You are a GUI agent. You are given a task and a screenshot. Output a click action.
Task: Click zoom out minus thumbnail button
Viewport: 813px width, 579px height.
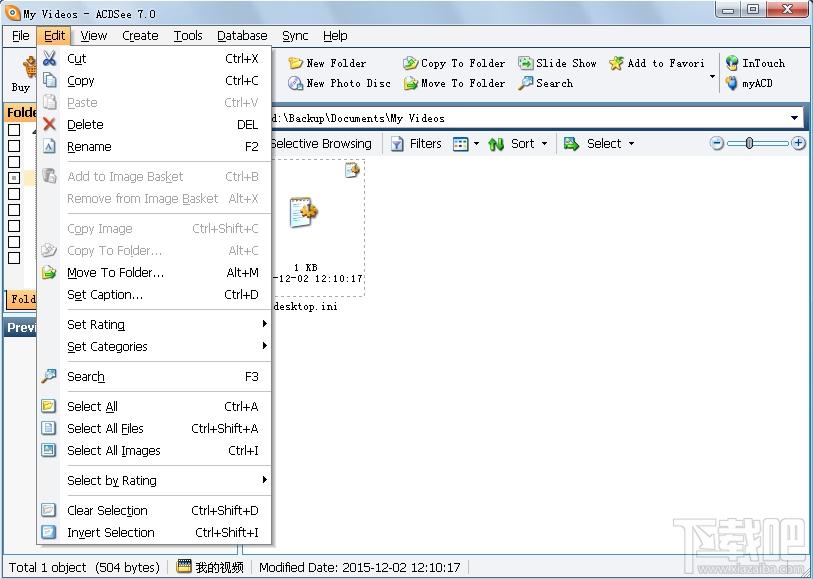(717, 143)
